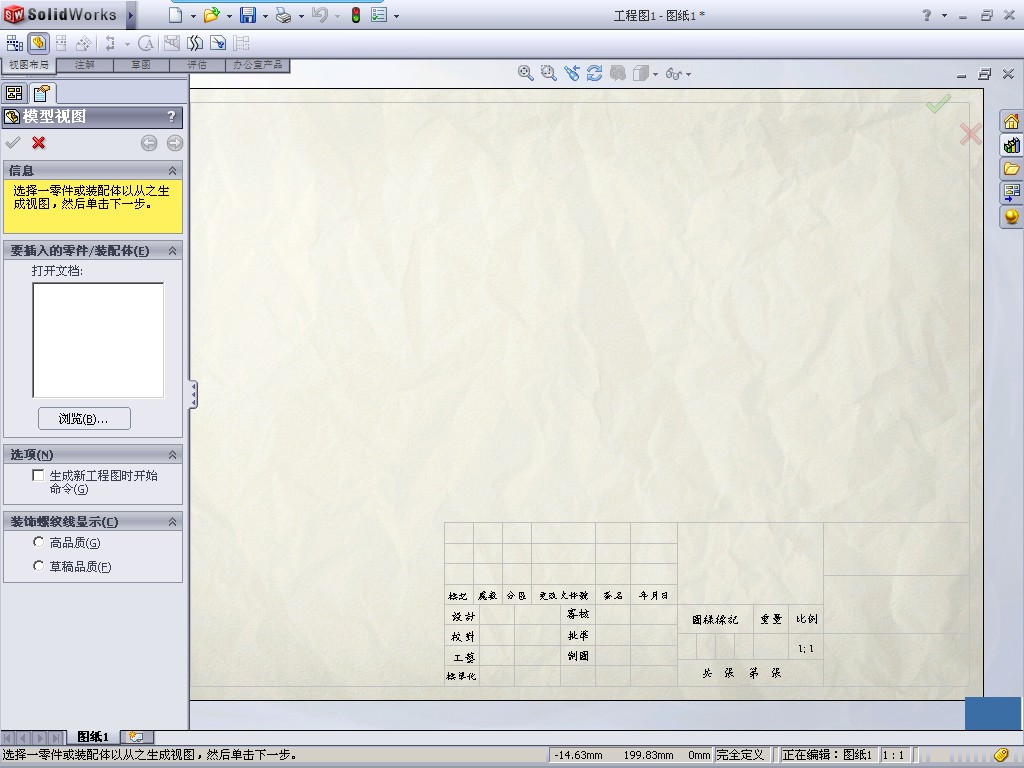Open Design Library task pane icon
This screenshot has width=1024, height=768.
click(1012, 145)
